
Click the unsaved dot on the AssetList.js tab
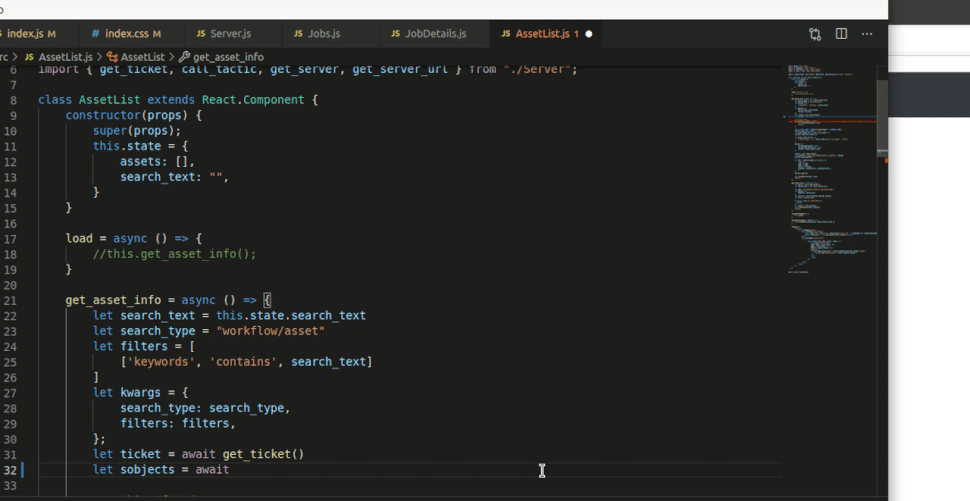pyautogui.click(x=589, y=34)
